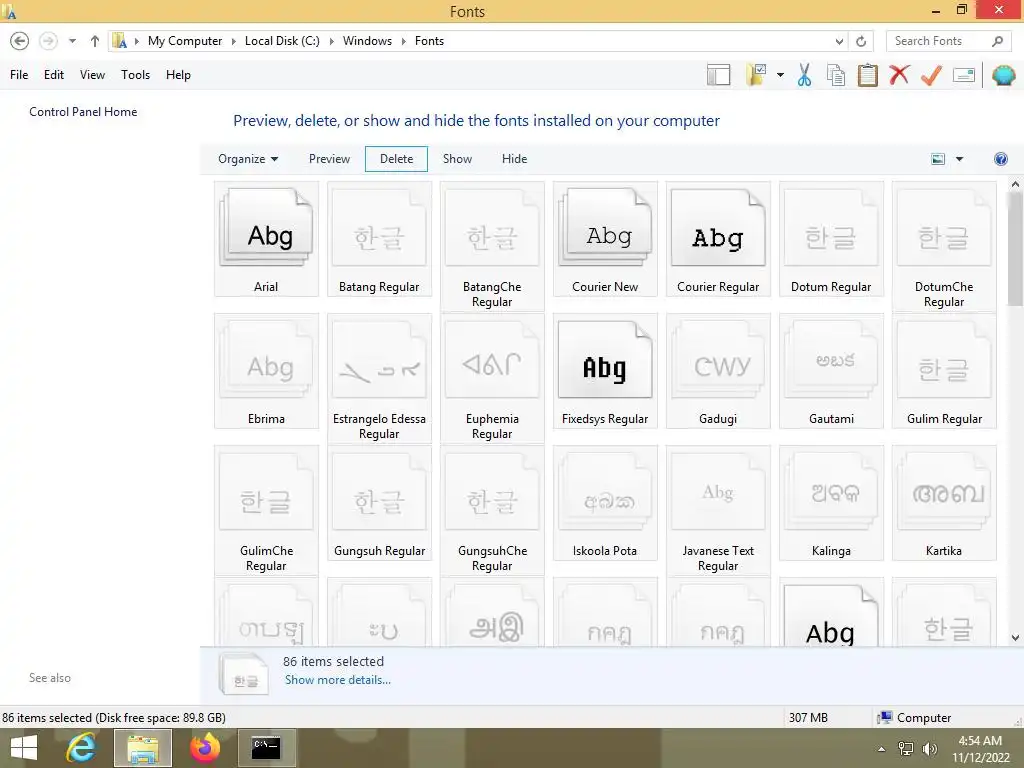Screen dimensions: 1024x768
Task: Open the Tools menu
Action: (x=135, y=75)
